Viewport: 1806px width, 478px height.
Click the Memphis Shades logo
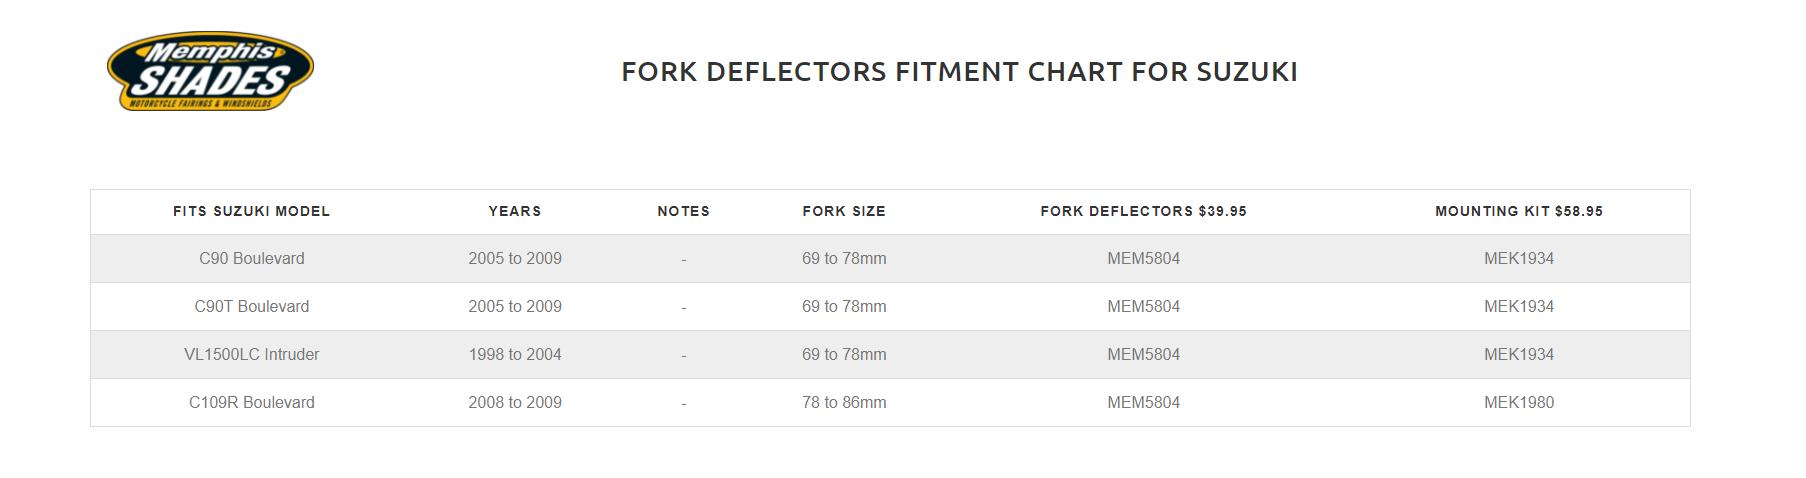210,71
